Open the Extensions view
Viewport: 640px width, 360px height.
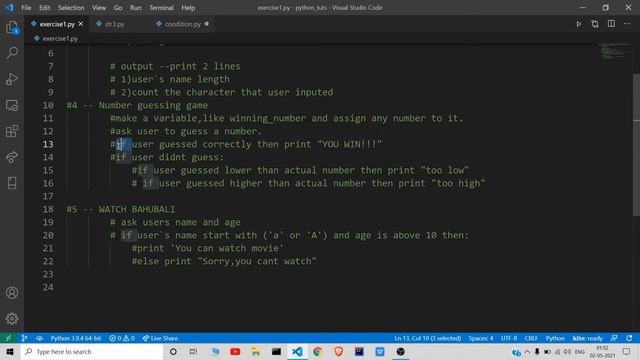coord(12,131)
